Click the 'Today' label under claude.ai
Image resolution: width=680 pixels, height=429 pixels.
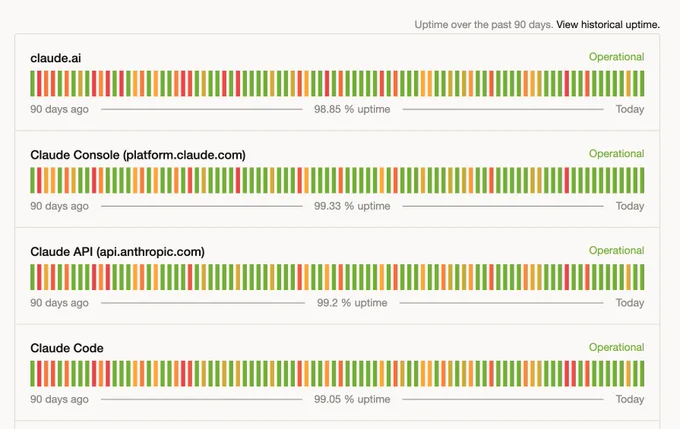point(630,109)
